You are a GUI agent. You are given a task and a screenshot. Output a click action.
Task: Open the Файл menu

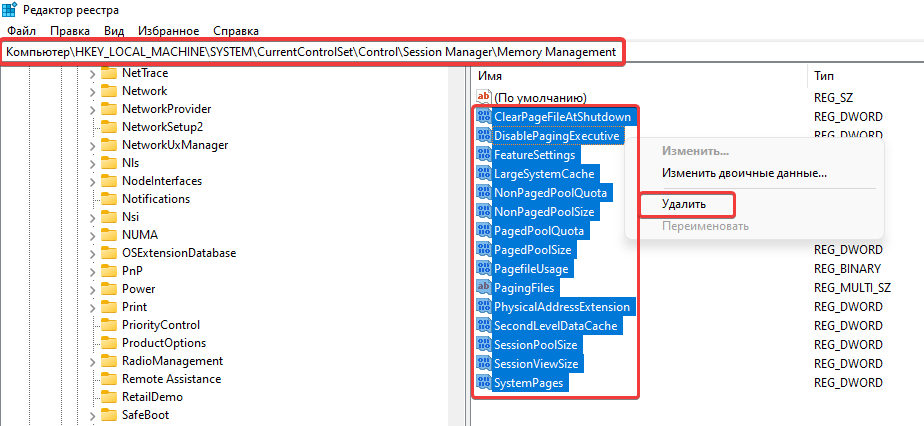coord(21,31)
